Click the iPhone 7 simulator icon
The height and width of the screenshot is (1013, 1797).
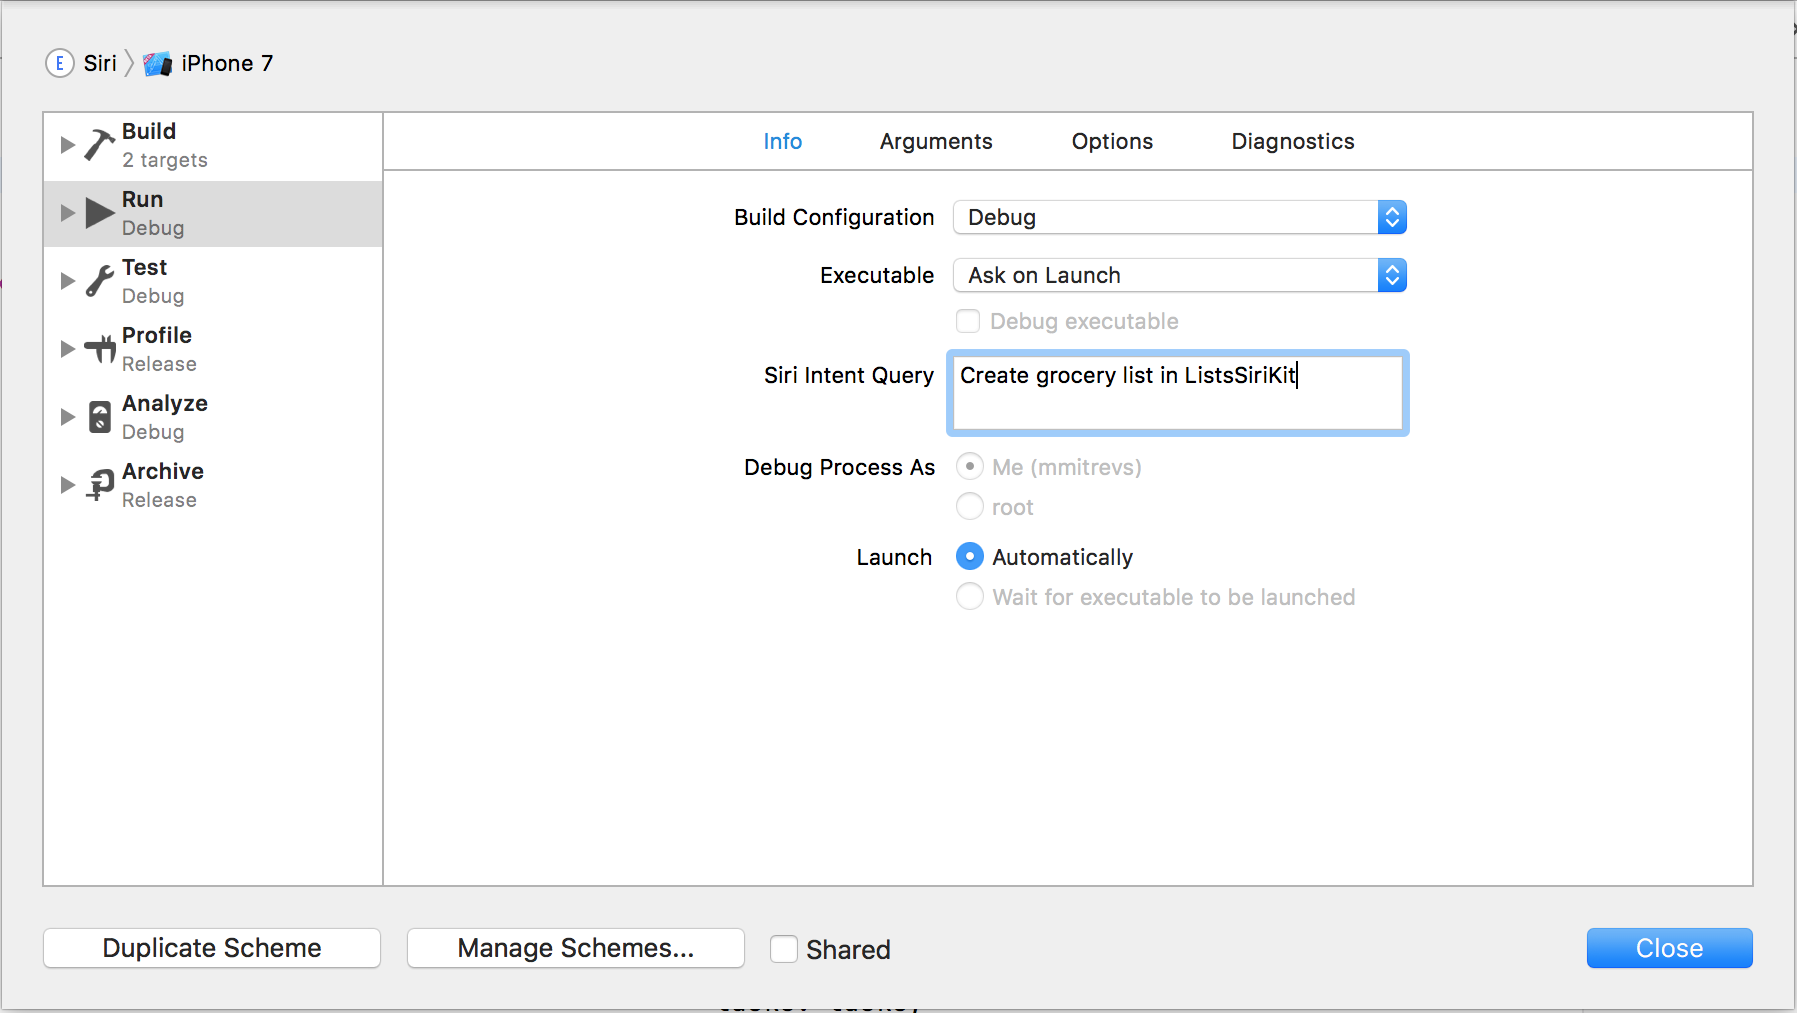coord(157,64)
